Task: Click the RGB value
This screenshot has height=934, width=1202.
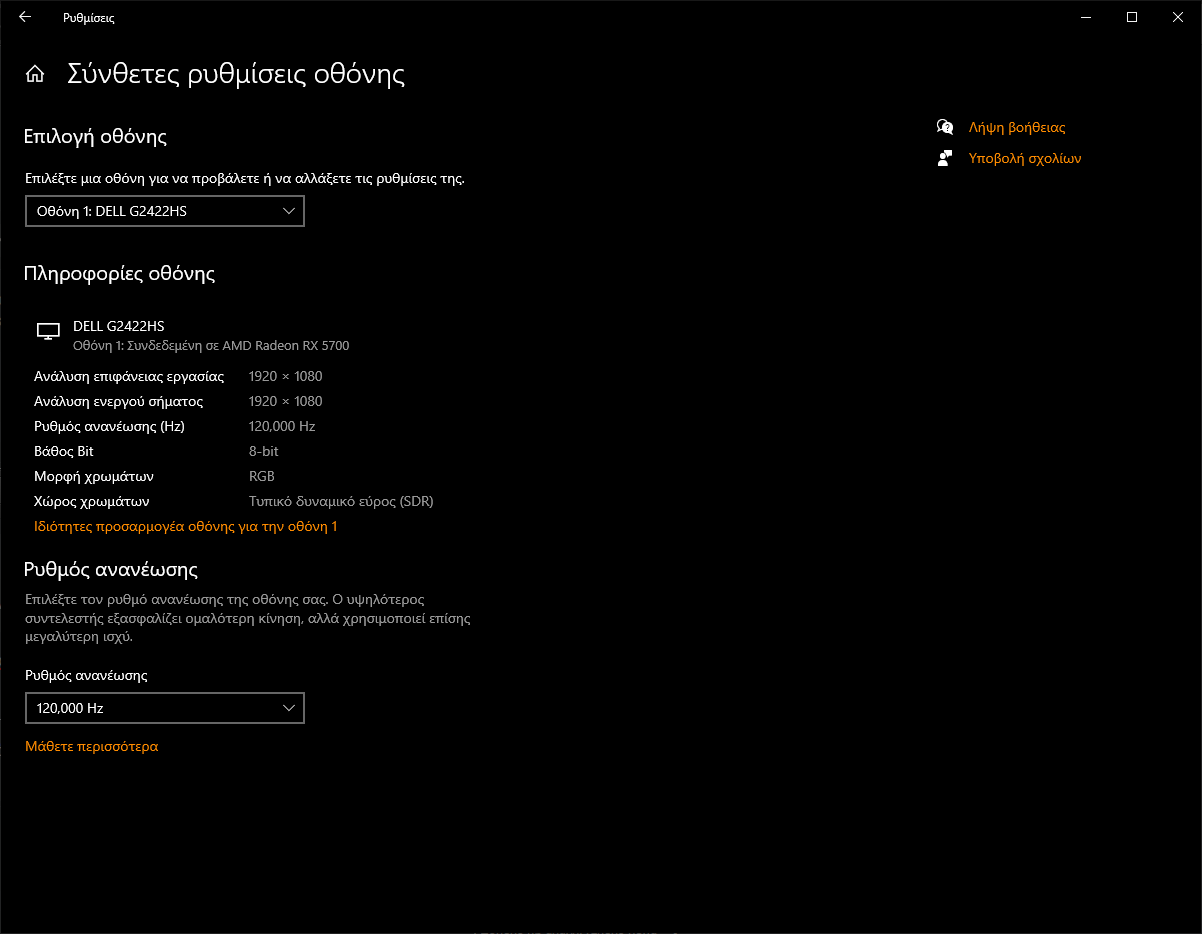Action: 262,476
